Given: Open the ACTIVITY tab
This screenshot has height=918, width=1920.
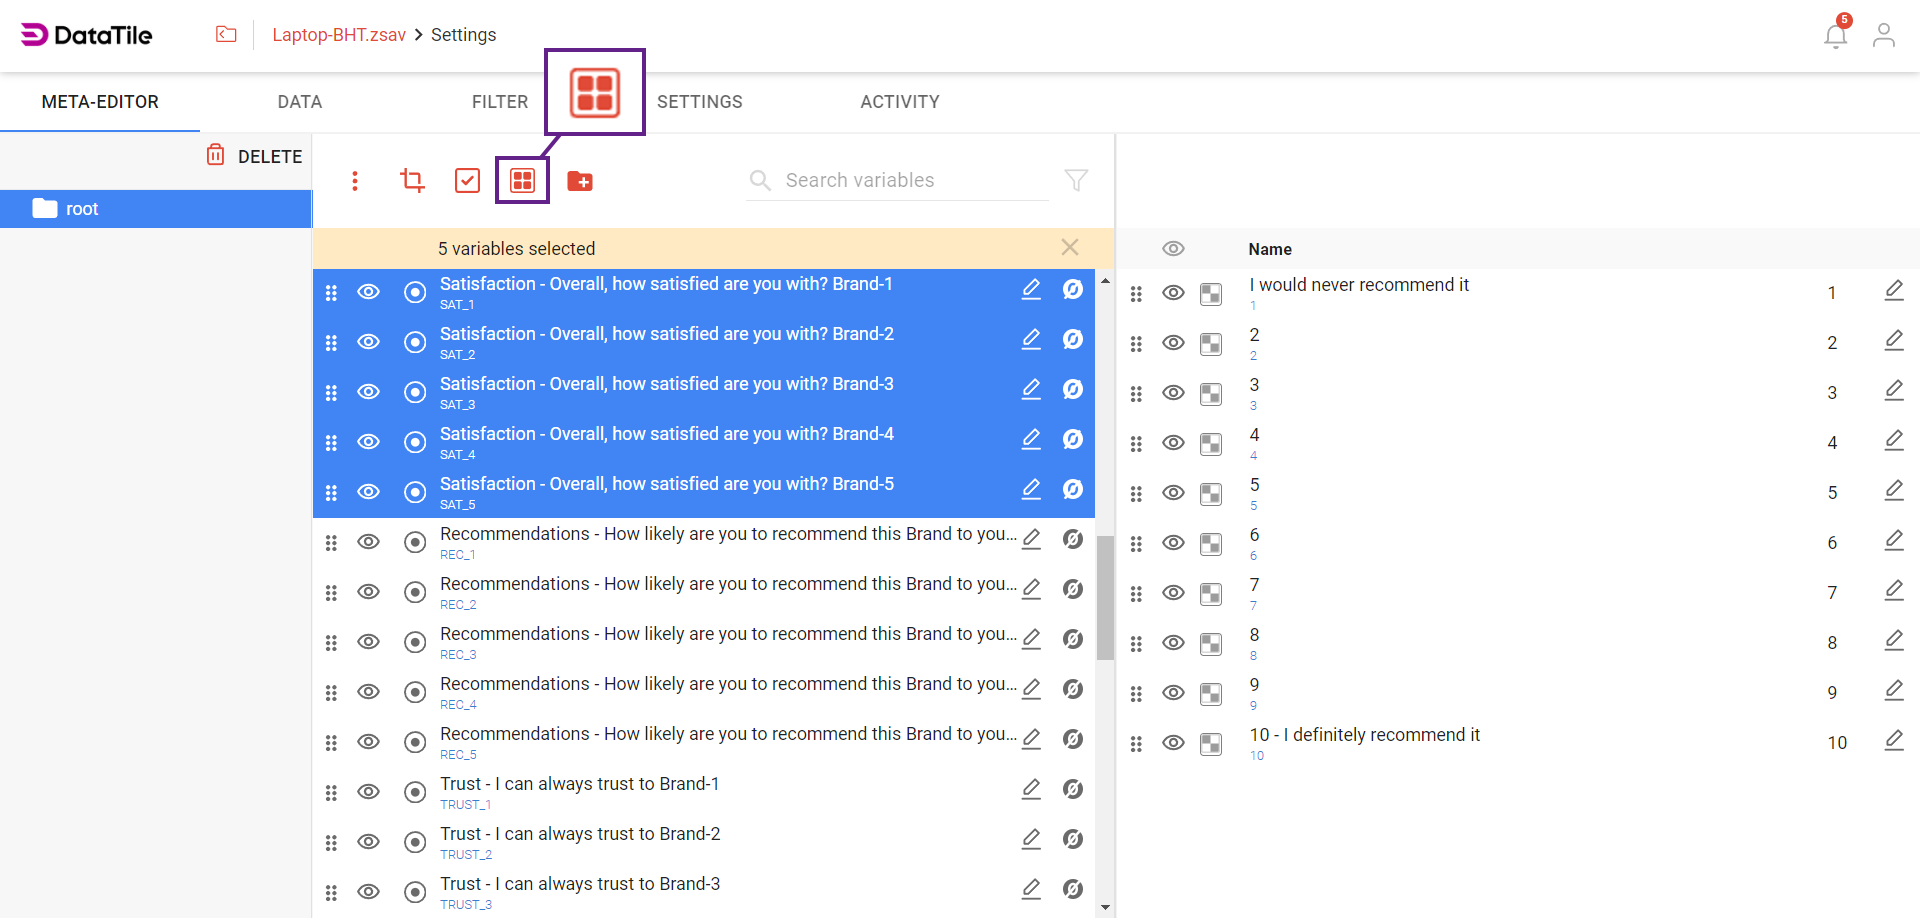Looking at the screenshot, I should pyautogui.click(x=899, y=101).
